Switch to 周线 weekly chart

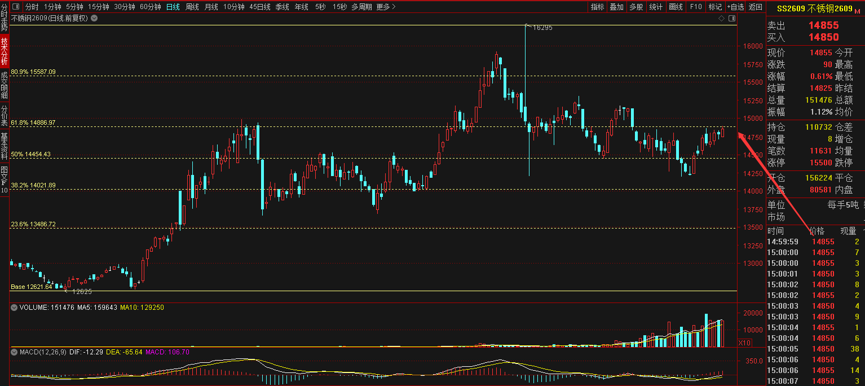click(x=192, y=7)
